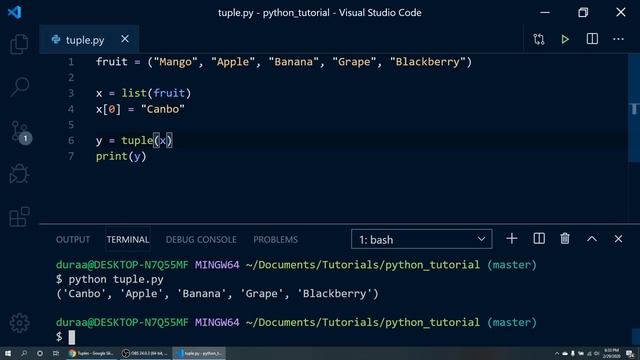Open Task View on taskbar
The height and width of the screenshot is (360, 640).
pyautogui.click(x=56, y=353)
